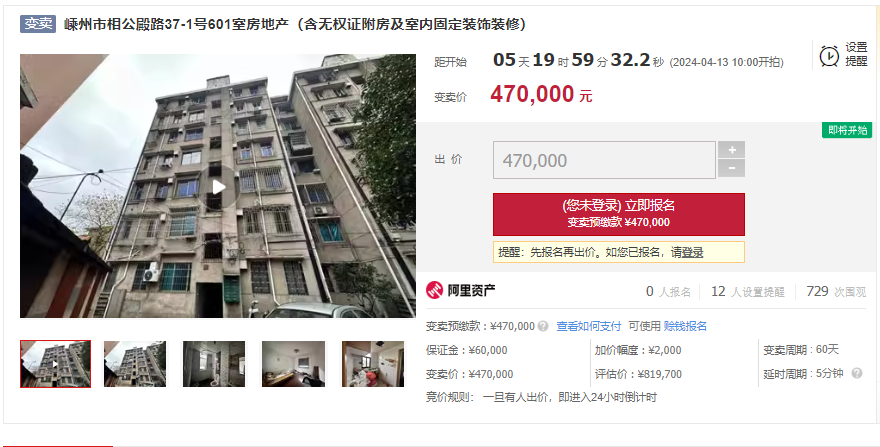Click the 变卖 tag label
Image resolution: width=880 pixels, height=447 pixels.
[38, 24]
